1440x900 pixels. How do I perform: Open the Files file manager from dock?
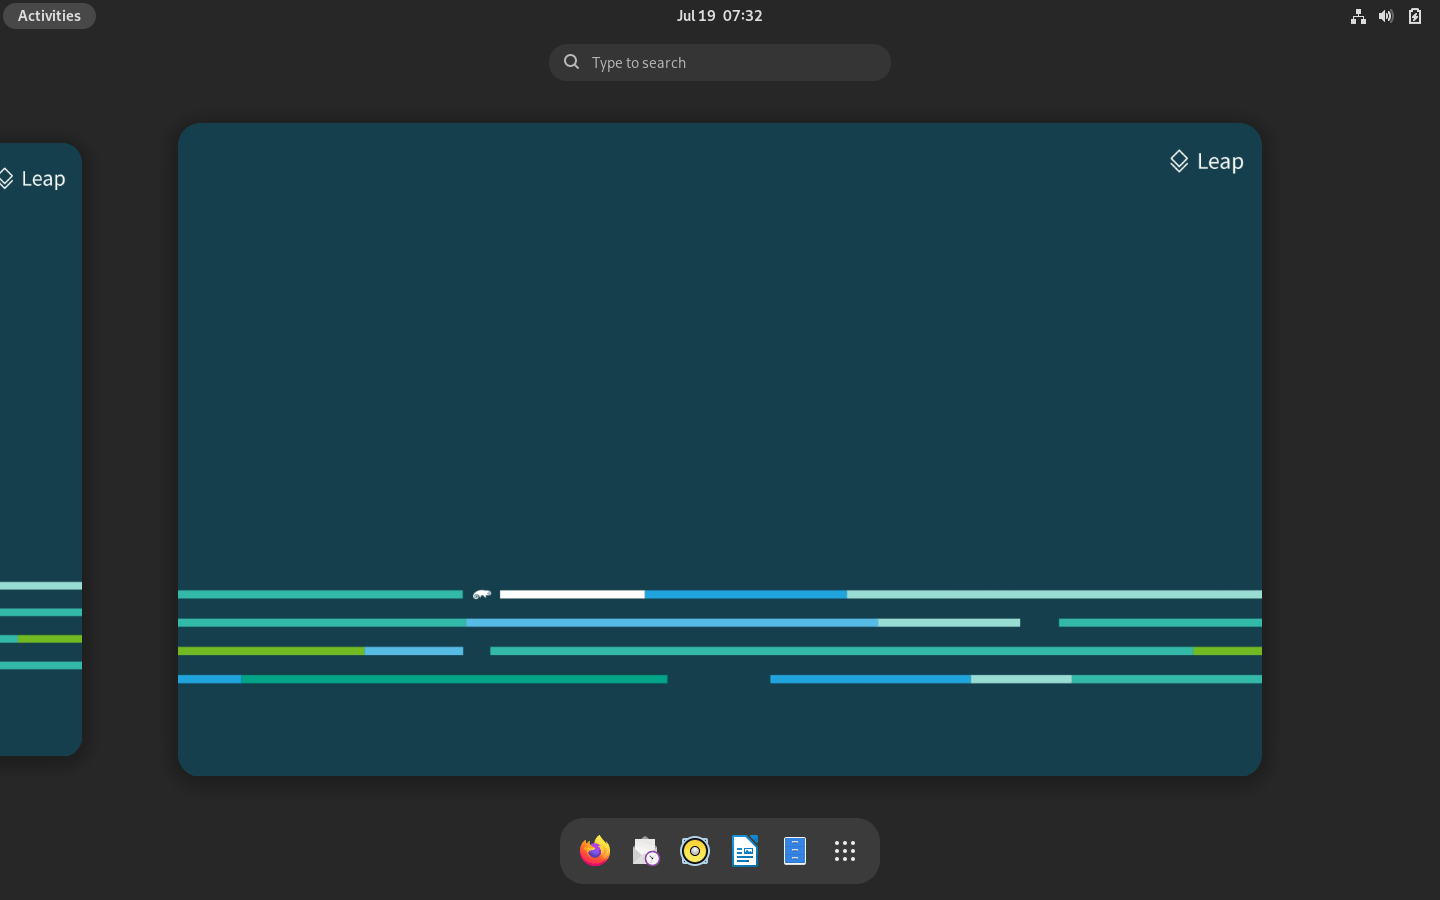click(795, 851)
